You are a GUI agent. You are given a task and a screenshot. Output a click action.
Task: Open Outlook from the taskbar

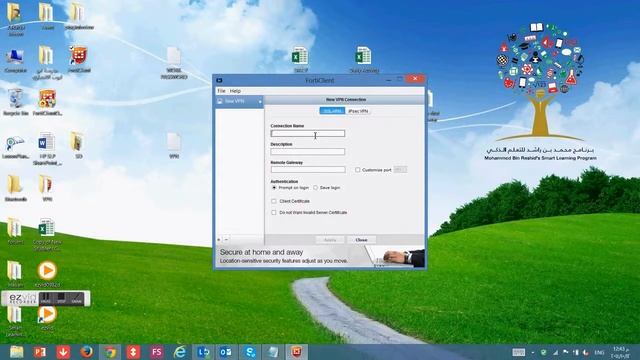226,352
